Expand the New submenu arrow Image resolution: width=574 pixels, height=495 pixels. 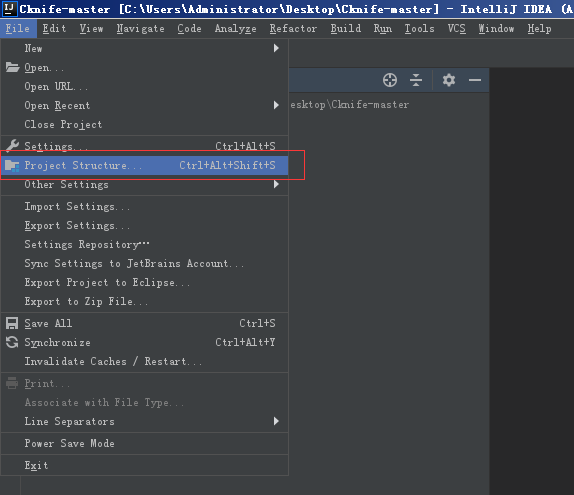[276, 48]
